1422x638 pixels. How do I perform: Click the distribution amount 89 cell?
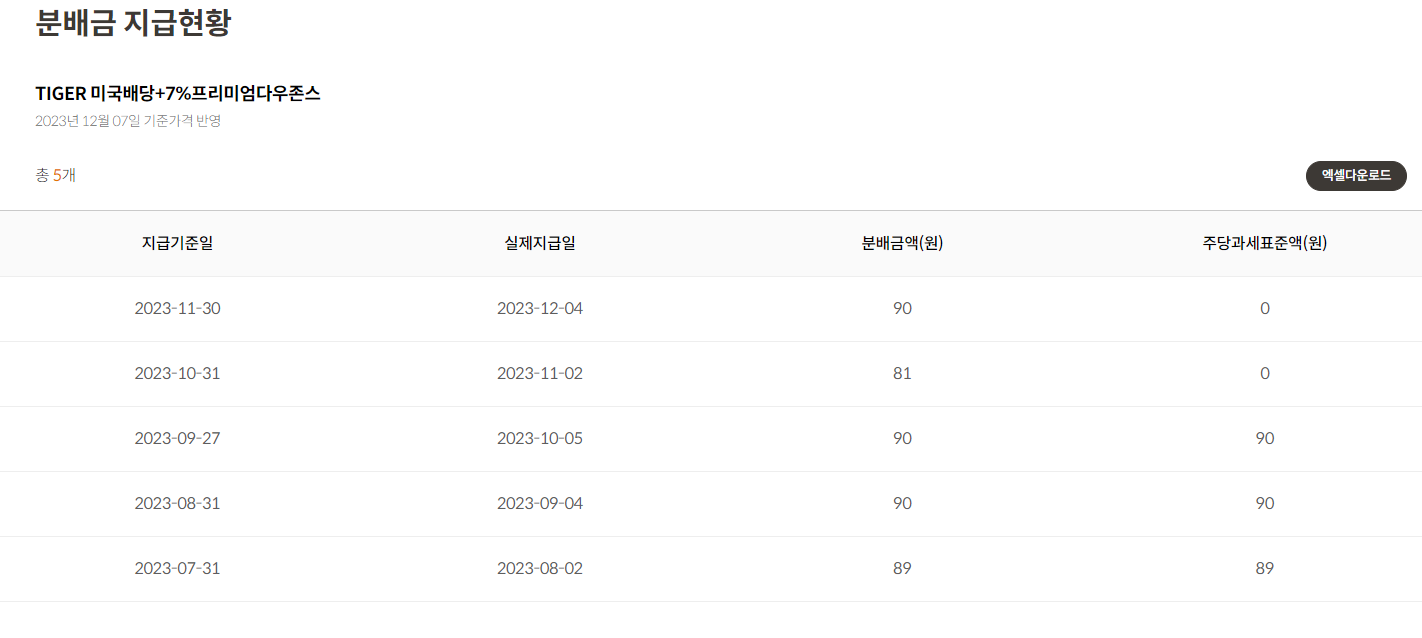[x=902, y=568]
